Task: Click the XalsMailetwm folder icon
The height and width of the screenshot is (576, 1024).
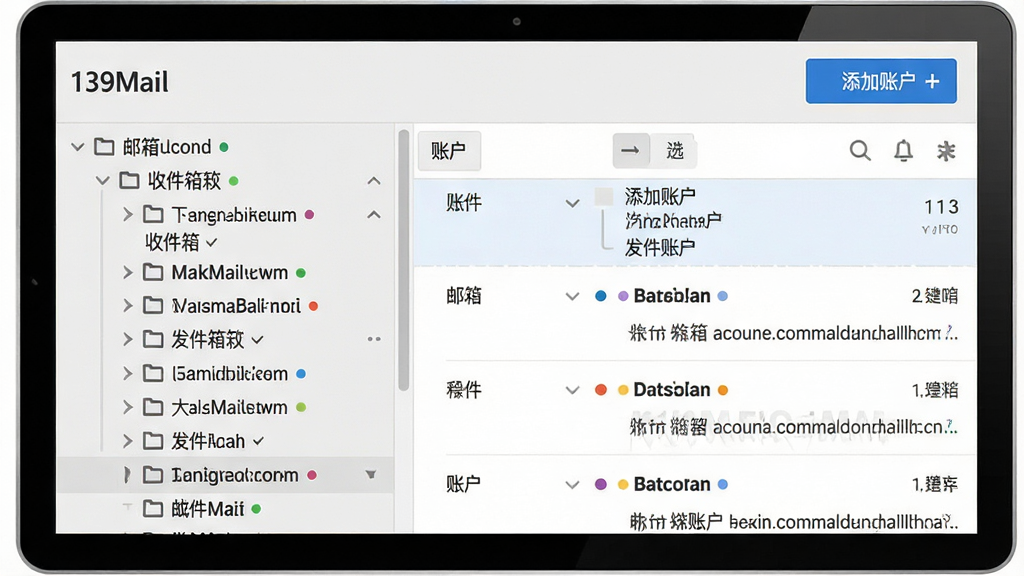Action: (x=153, y=407)
